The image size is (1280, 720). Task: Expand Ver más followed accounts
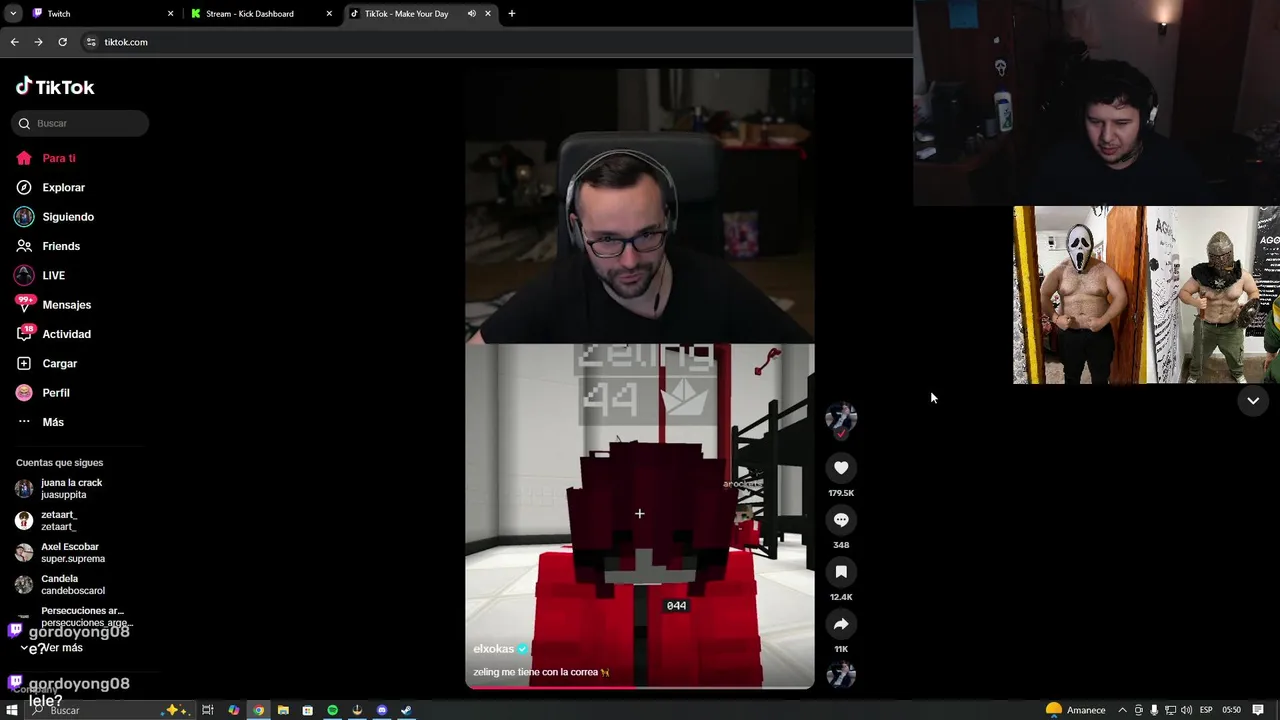(x=53, y=648)
